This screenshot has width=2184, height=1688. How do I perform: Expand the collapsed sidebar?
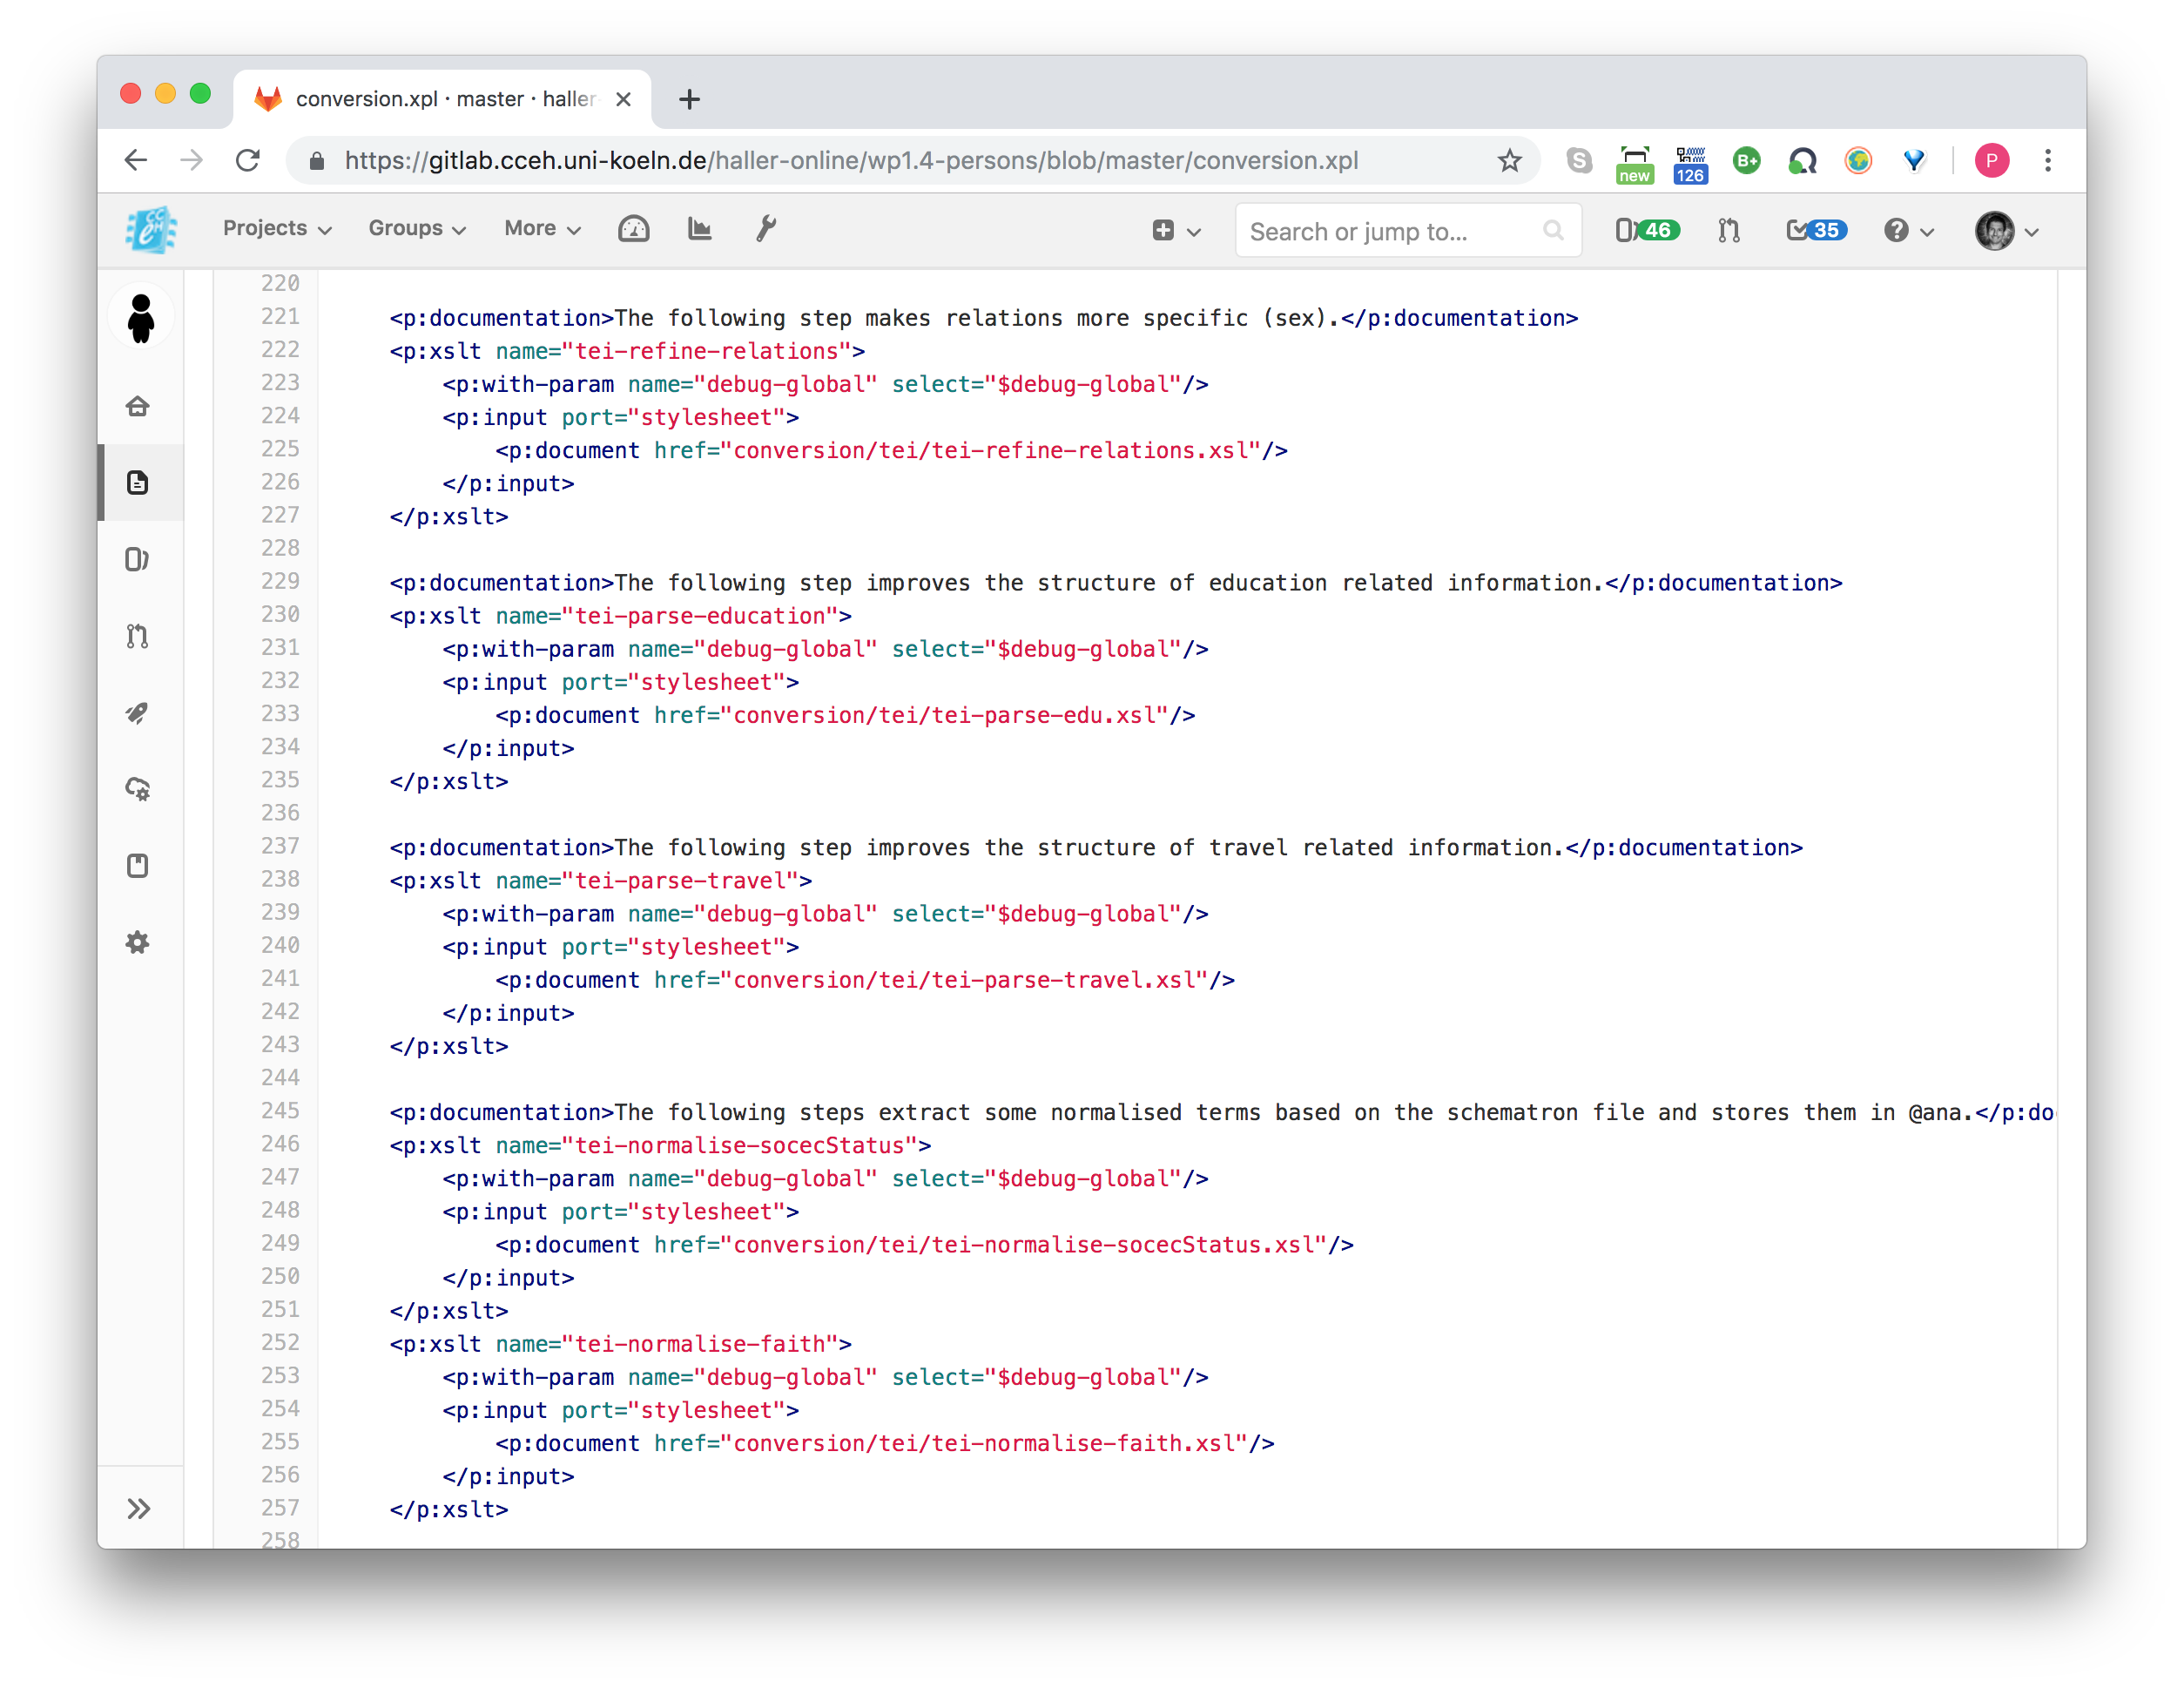tap(139, 1508)
